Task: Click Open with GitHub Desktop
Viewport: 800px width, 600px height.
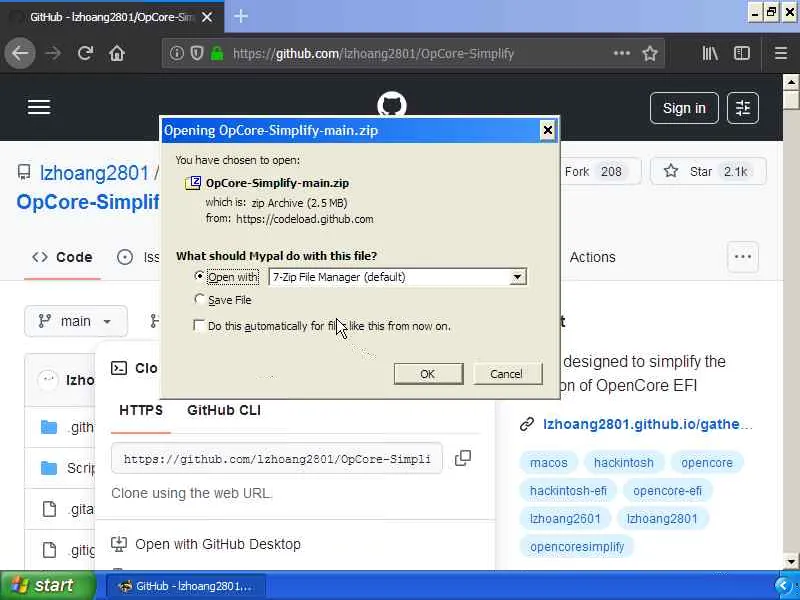Action: (218, 544)
